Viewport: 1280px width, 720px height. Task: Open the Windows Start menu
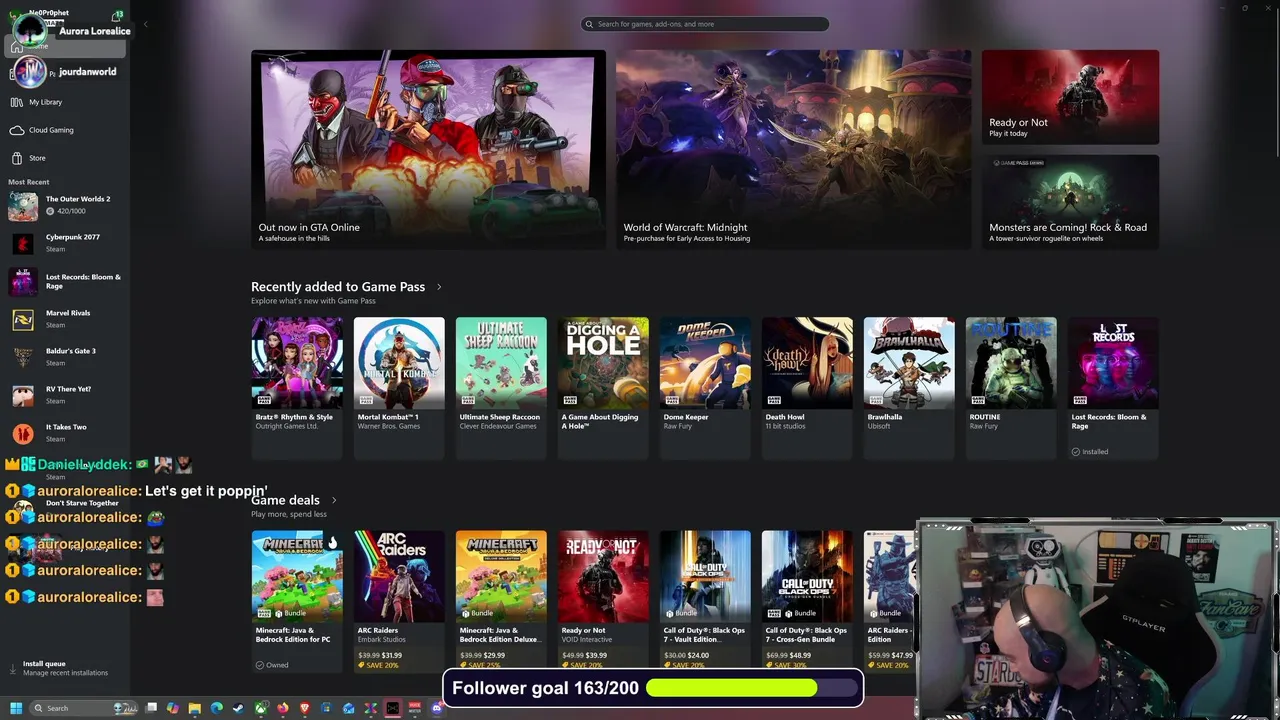(16, 708)
